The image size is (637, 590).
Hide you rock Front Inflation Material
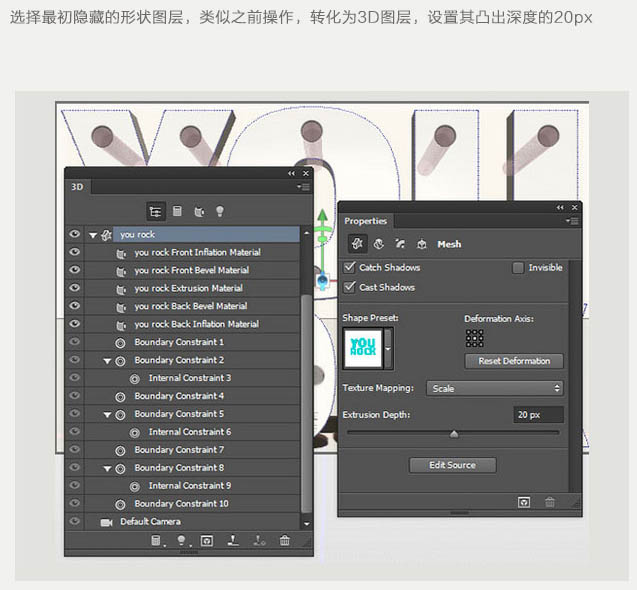74,252
